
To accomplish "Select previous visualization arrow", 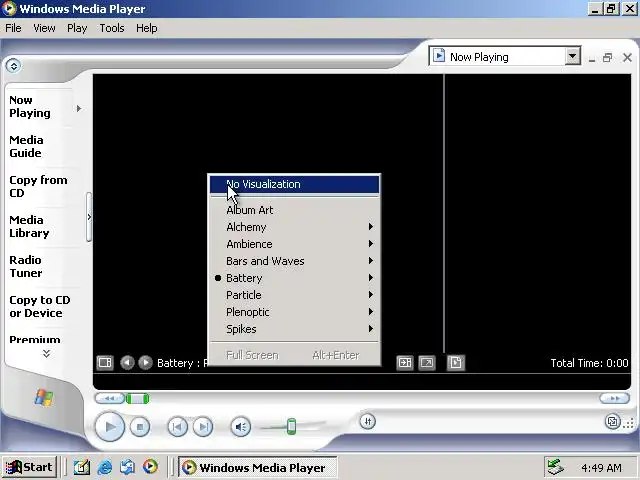I will coord(127,362).
